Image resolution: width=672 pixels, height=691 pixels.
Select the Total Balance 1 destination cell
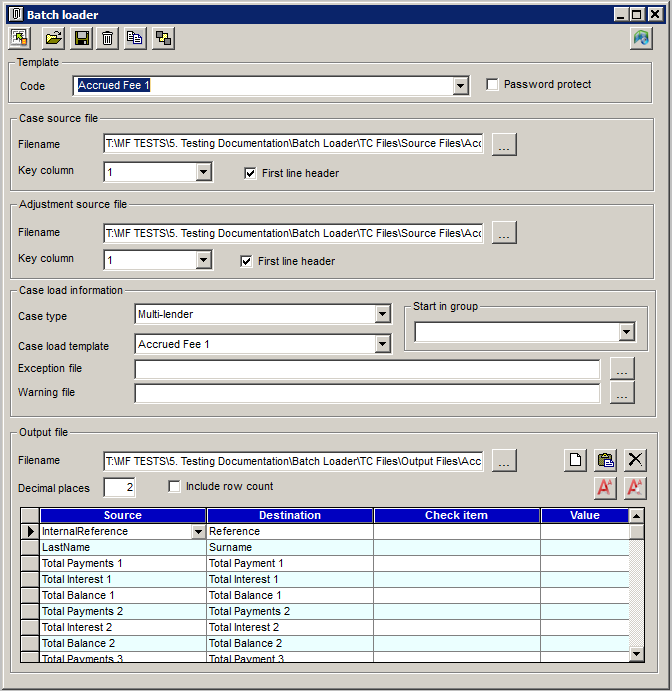290,595
